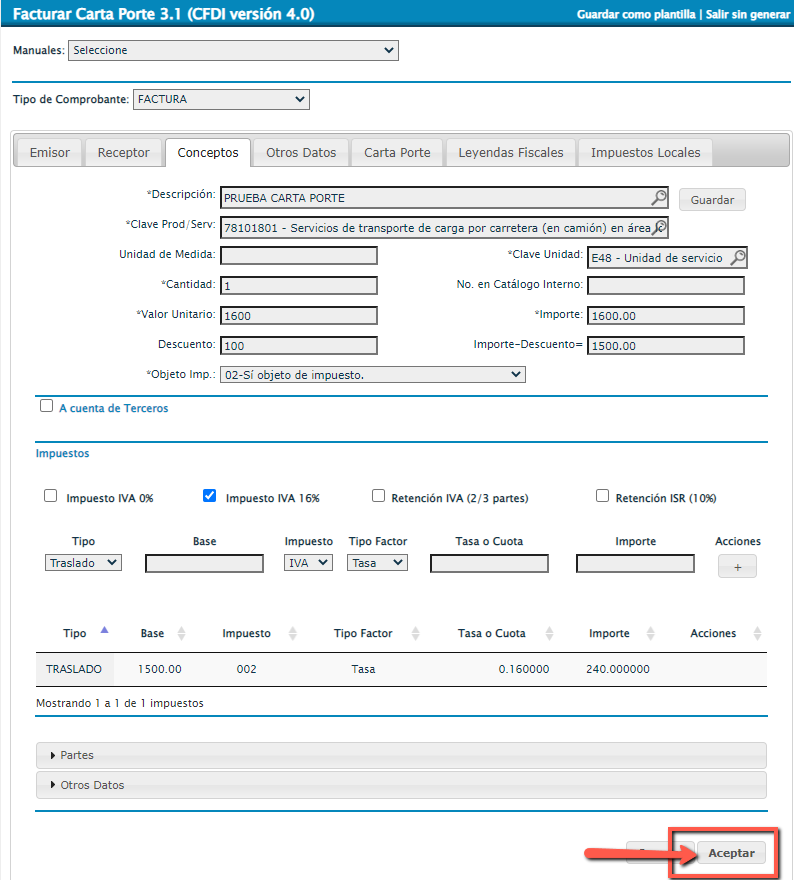Expand the Otros Datos collapsible section
Viewport: 794px width, 880px height.
(x=401, y=785)
